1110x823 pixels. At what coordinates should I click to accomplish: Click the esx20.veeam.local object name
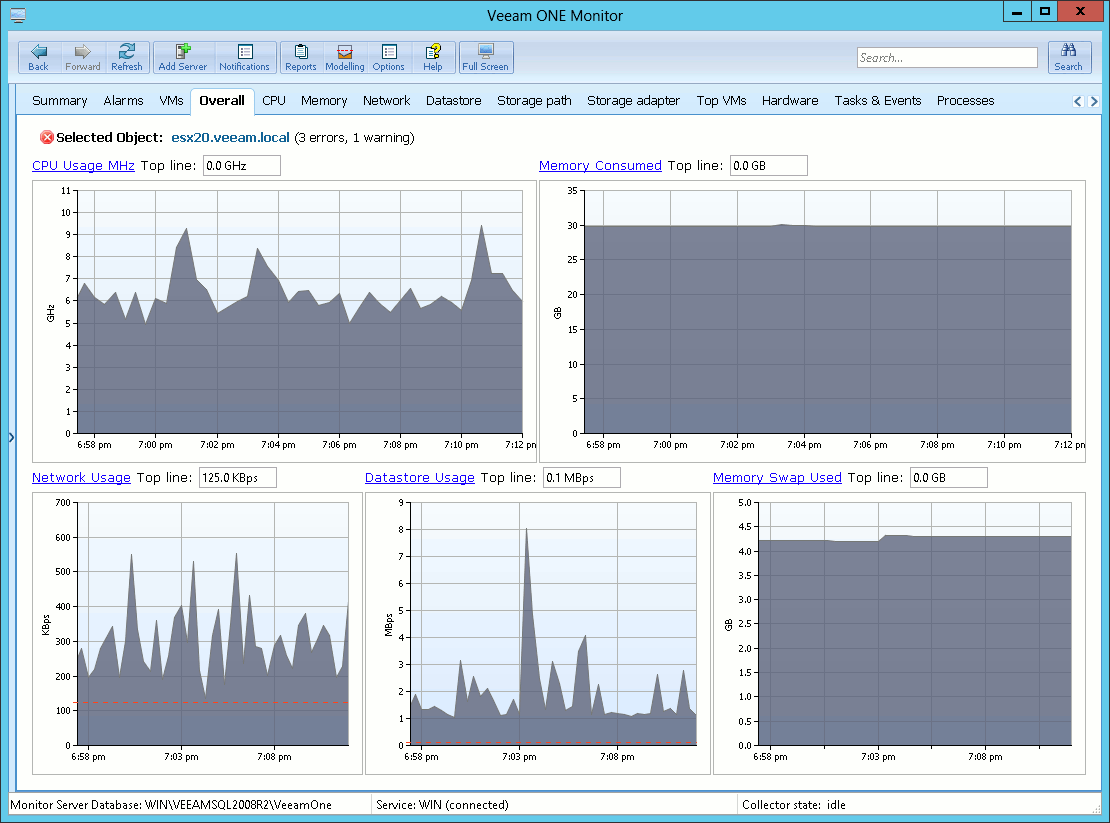(x=231, y=137)
